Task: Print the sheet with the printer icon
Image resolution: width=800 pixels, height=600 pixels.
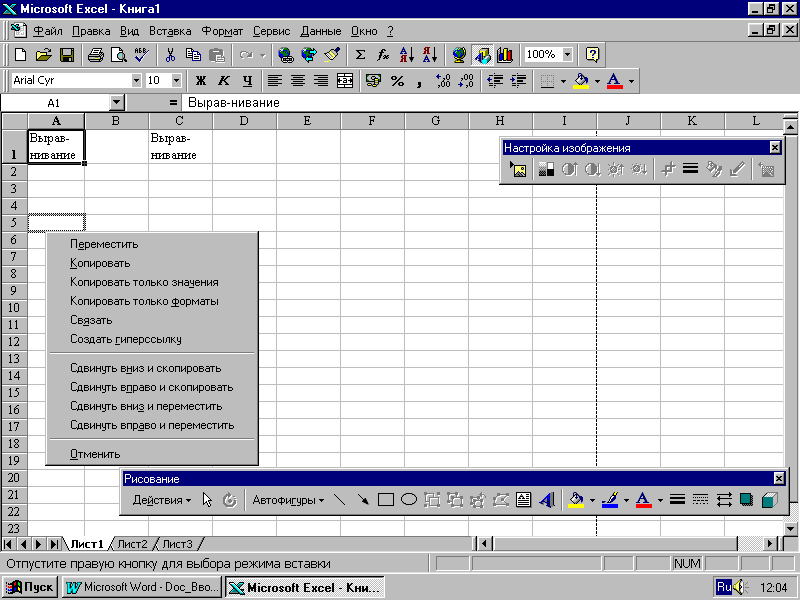Action: point(95,55)
